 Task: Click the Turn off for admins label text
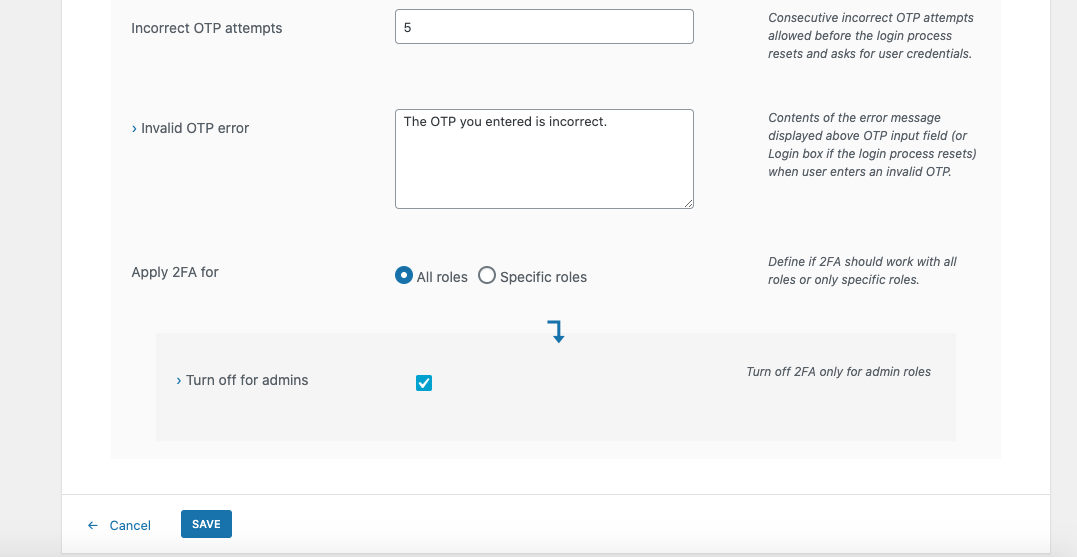(247, 380)
